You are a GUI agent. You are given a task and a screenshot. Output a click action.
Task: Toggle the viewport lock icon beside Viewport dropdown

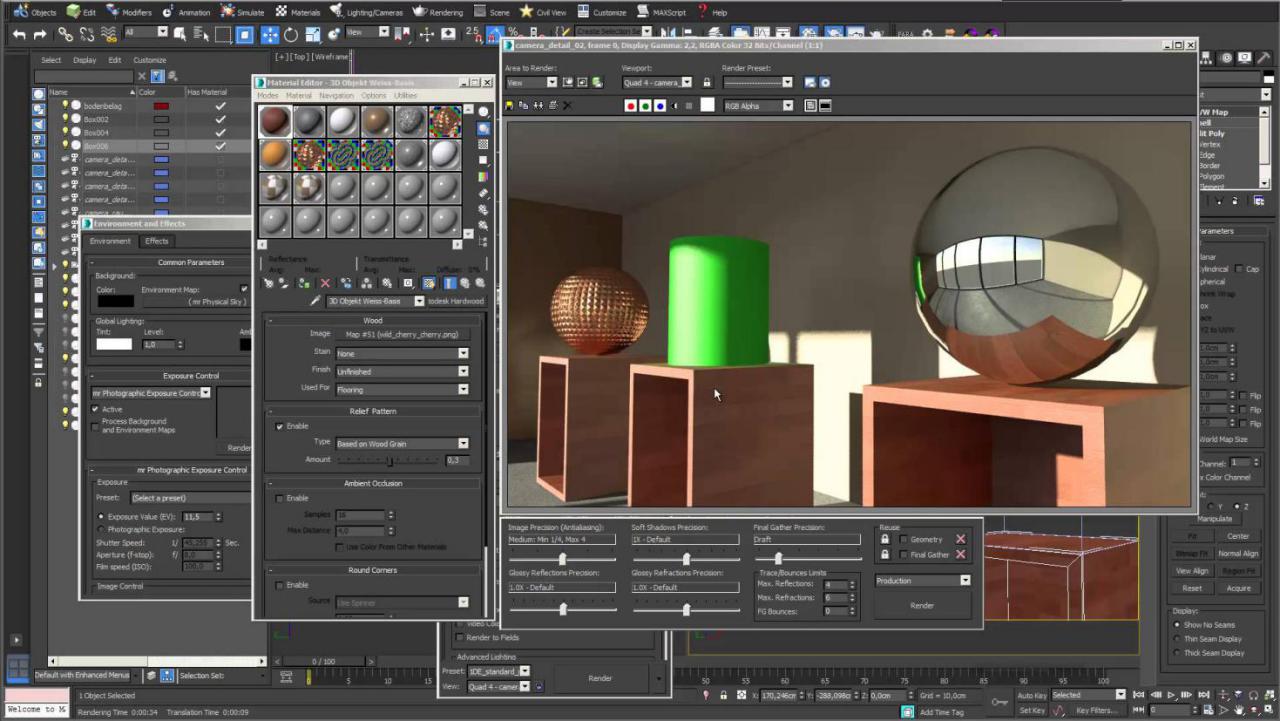click(707, 82)
